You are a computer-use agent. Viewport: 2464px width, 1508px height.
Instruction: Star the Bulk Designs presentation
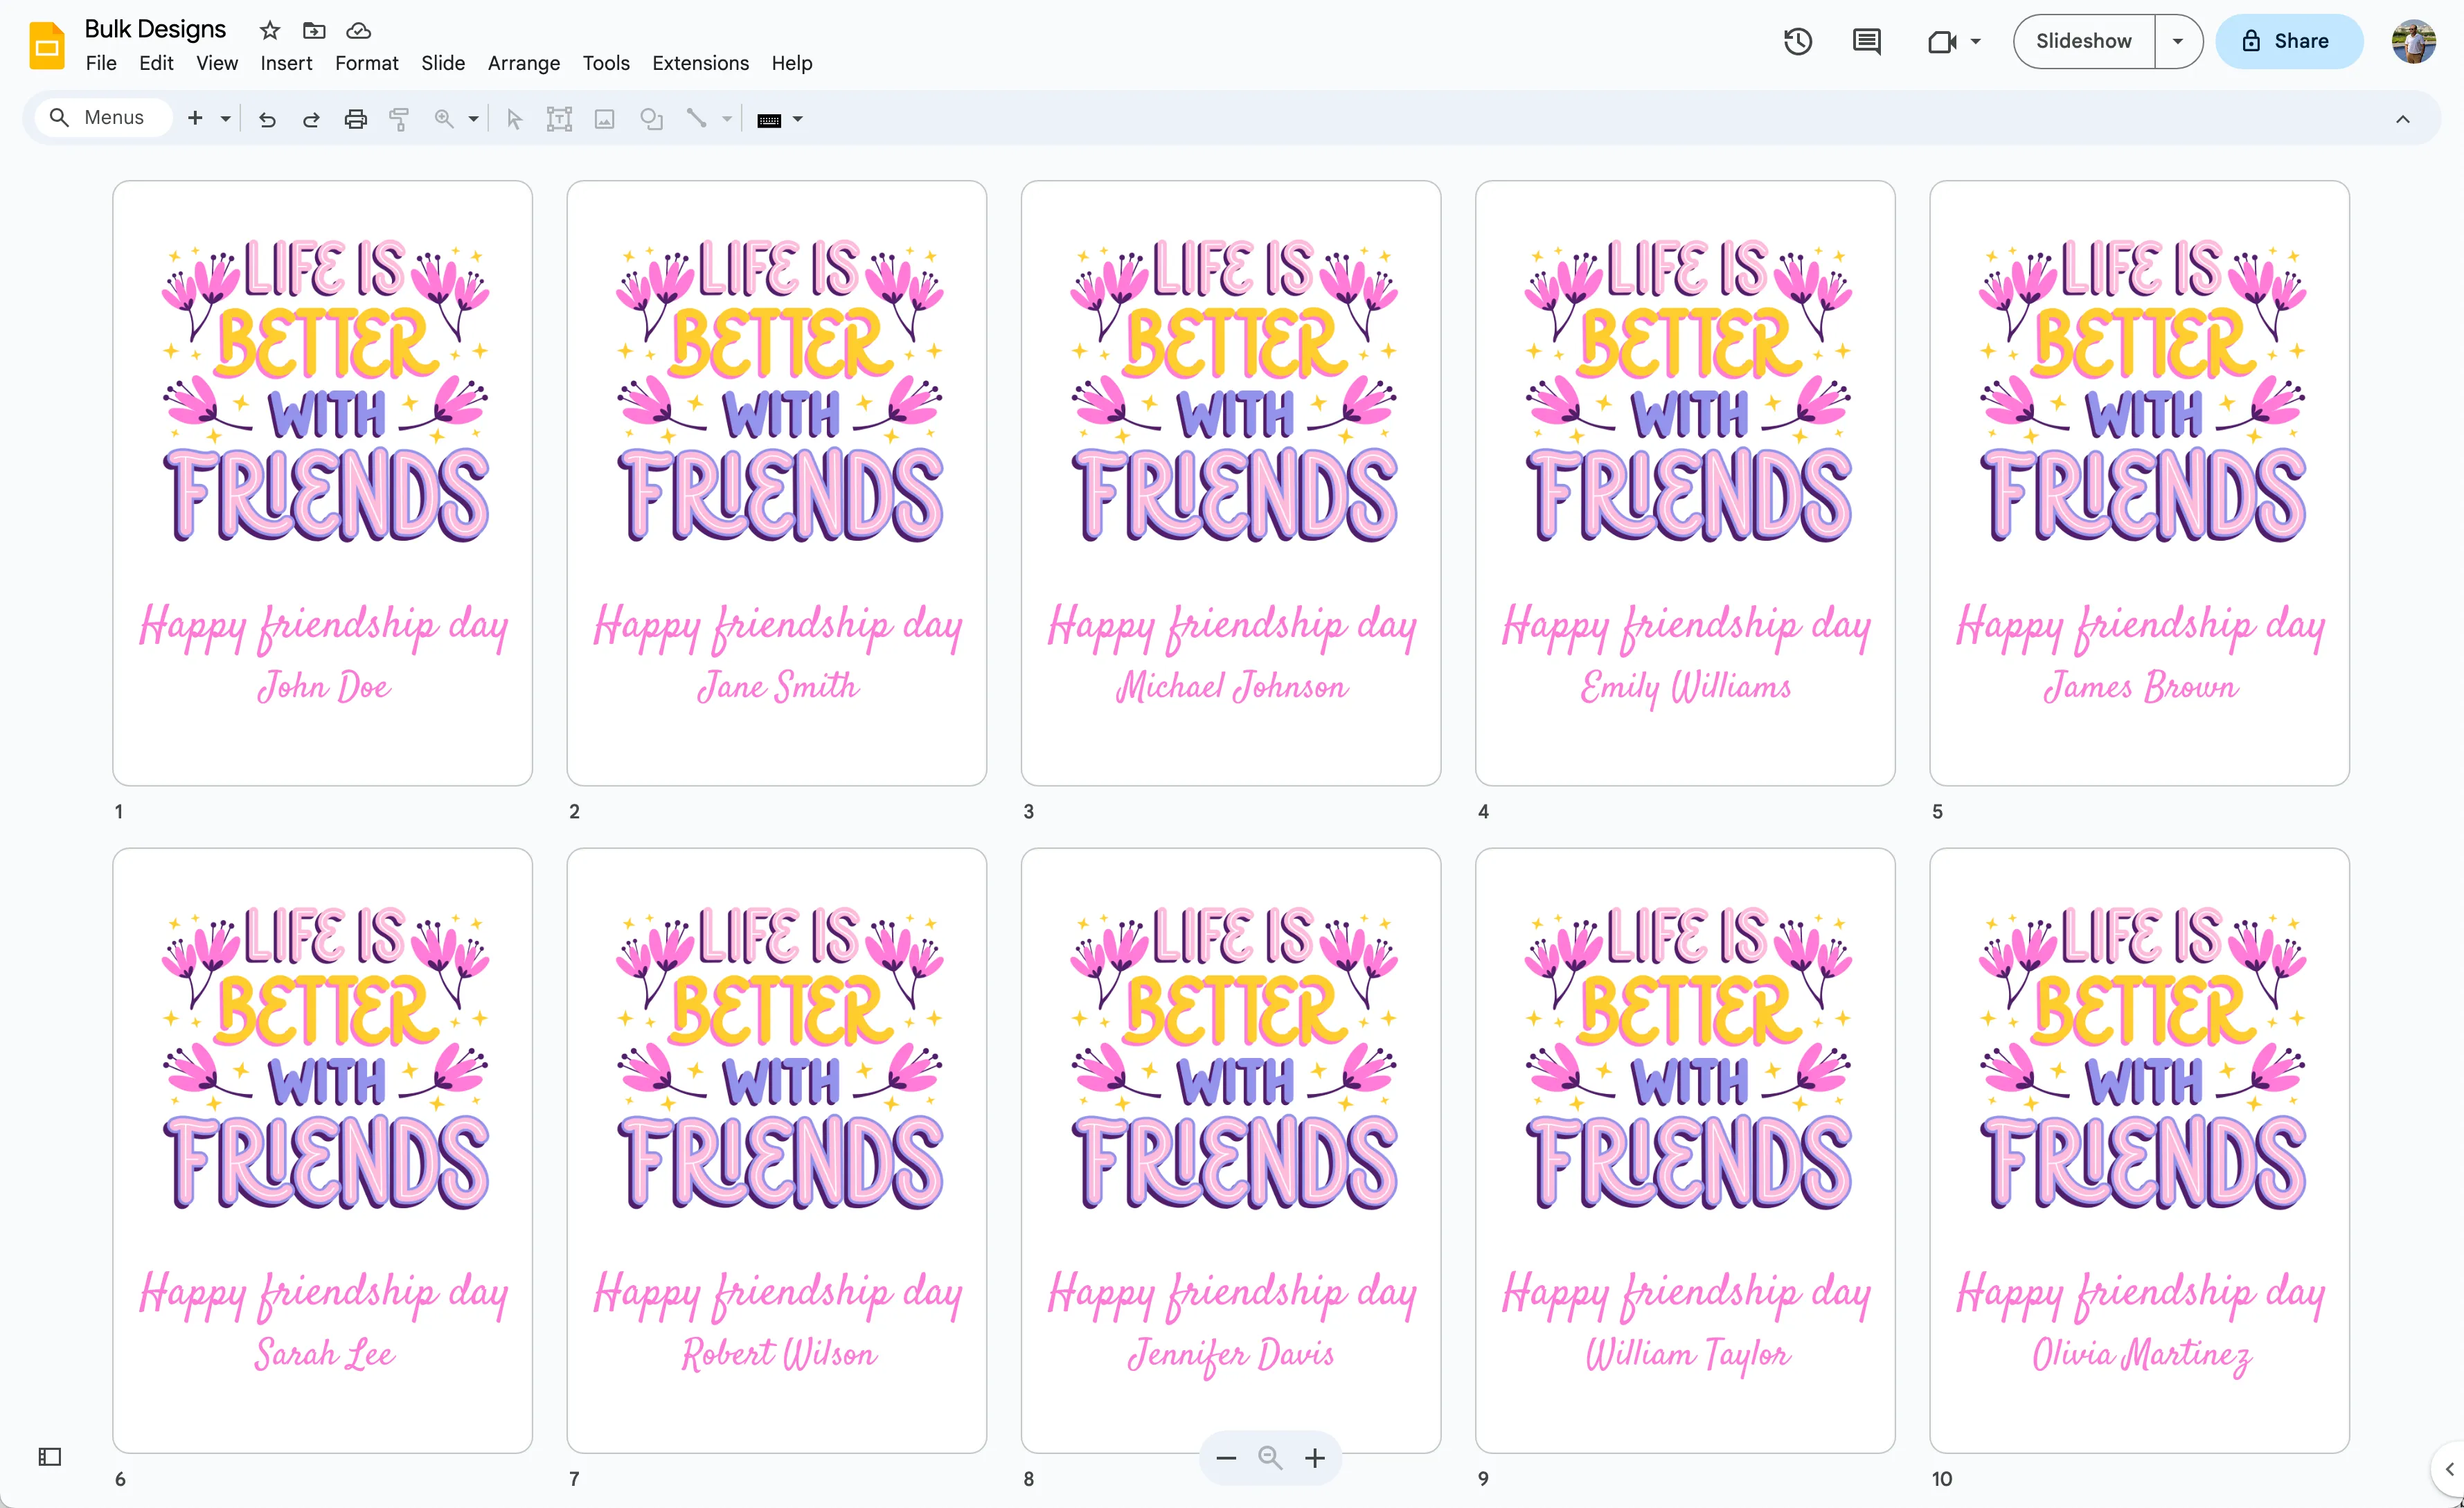(269, 30)
